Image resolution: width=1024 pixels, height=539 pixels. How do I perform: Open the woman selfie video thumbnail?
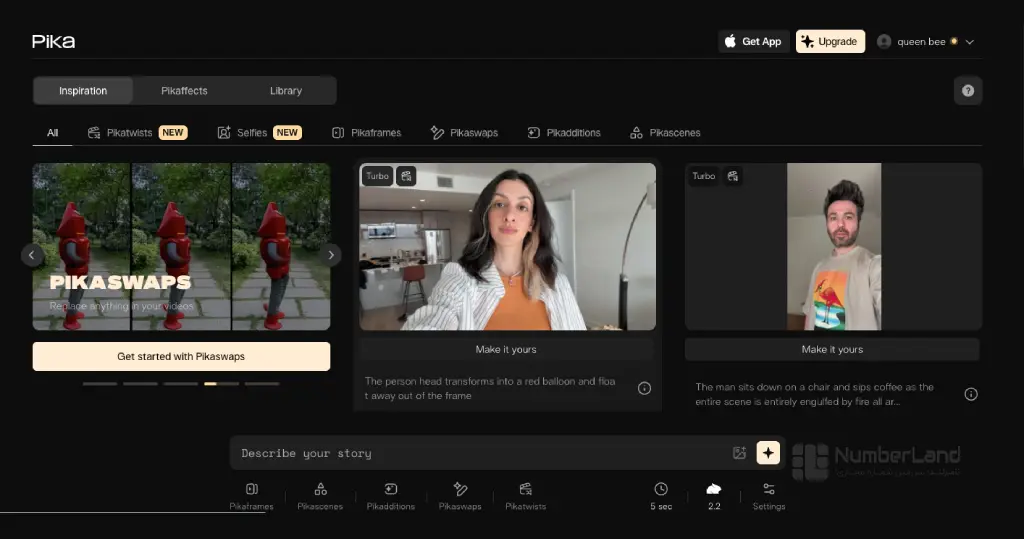[507, 246]
